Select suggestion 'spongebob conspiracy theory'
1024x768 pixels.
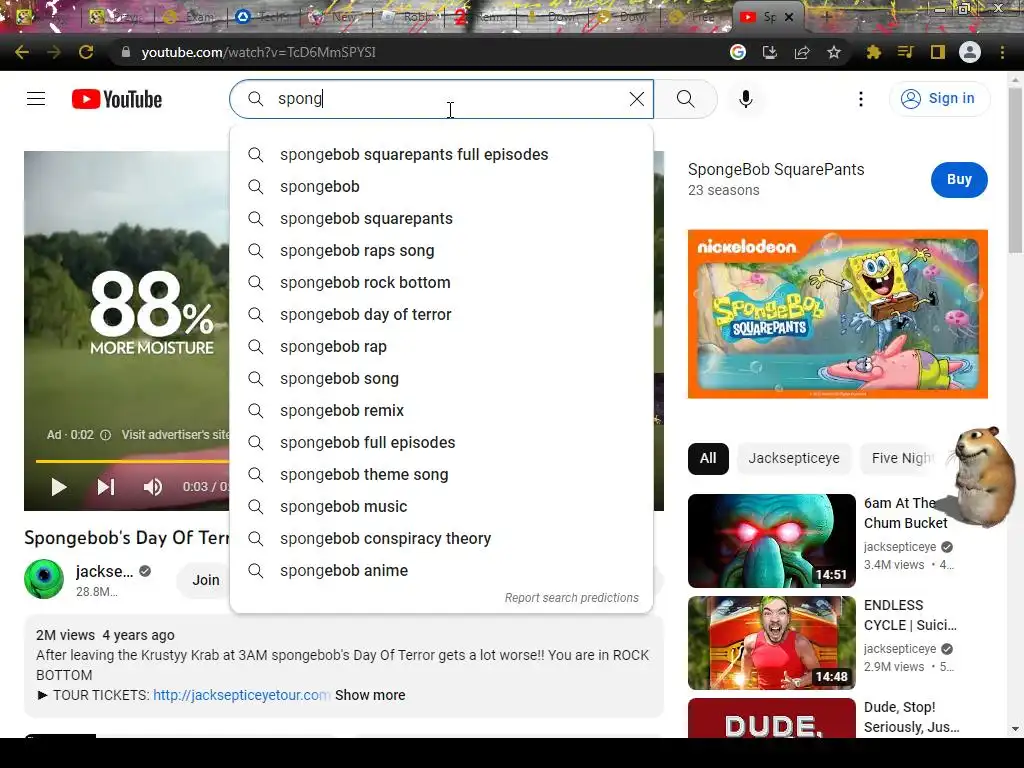(x=441, y=539)
